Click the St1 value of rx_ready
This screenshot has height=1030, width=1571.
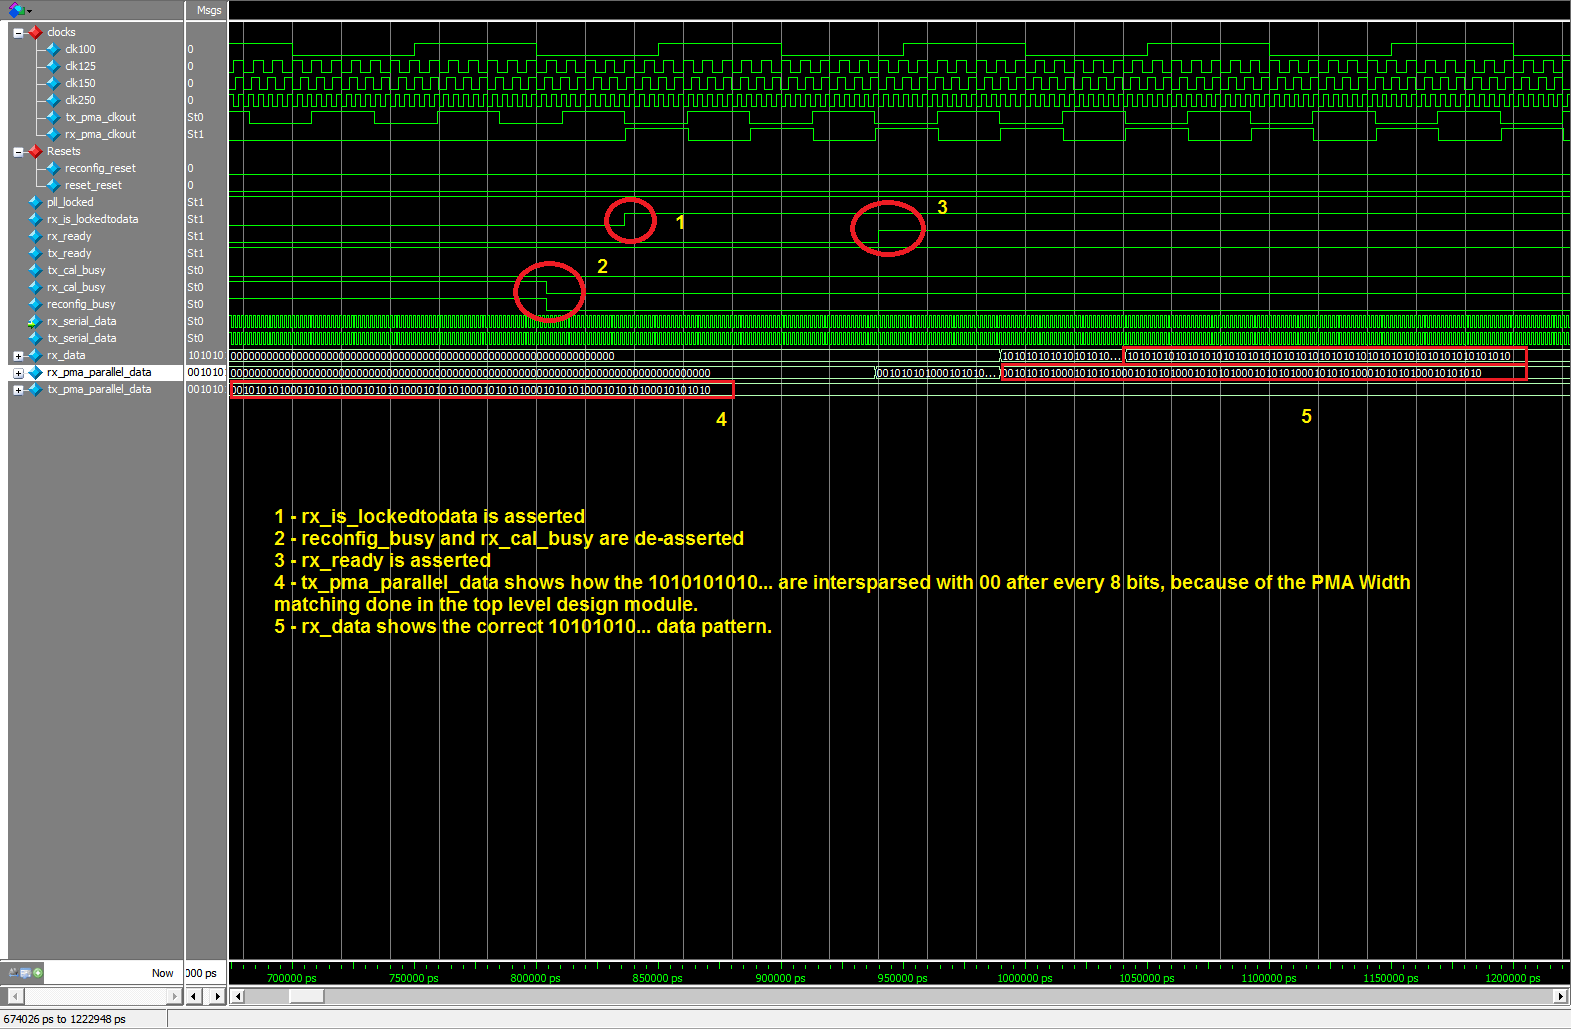point(195,236)
